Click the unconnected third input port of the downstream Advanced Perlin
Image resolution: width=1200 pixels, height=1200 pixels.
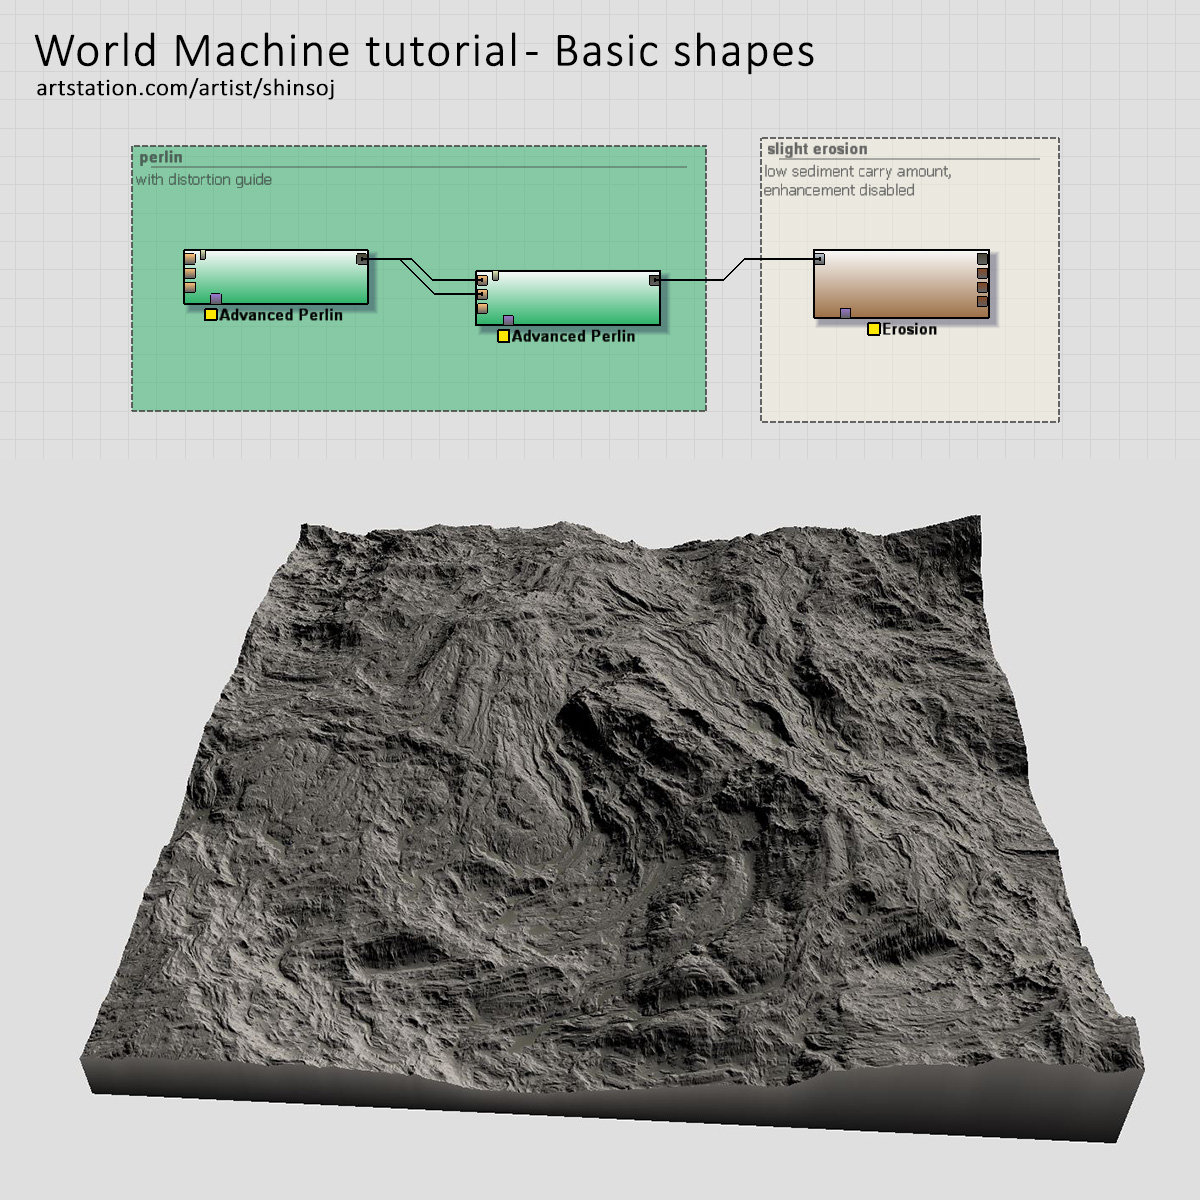482,308
